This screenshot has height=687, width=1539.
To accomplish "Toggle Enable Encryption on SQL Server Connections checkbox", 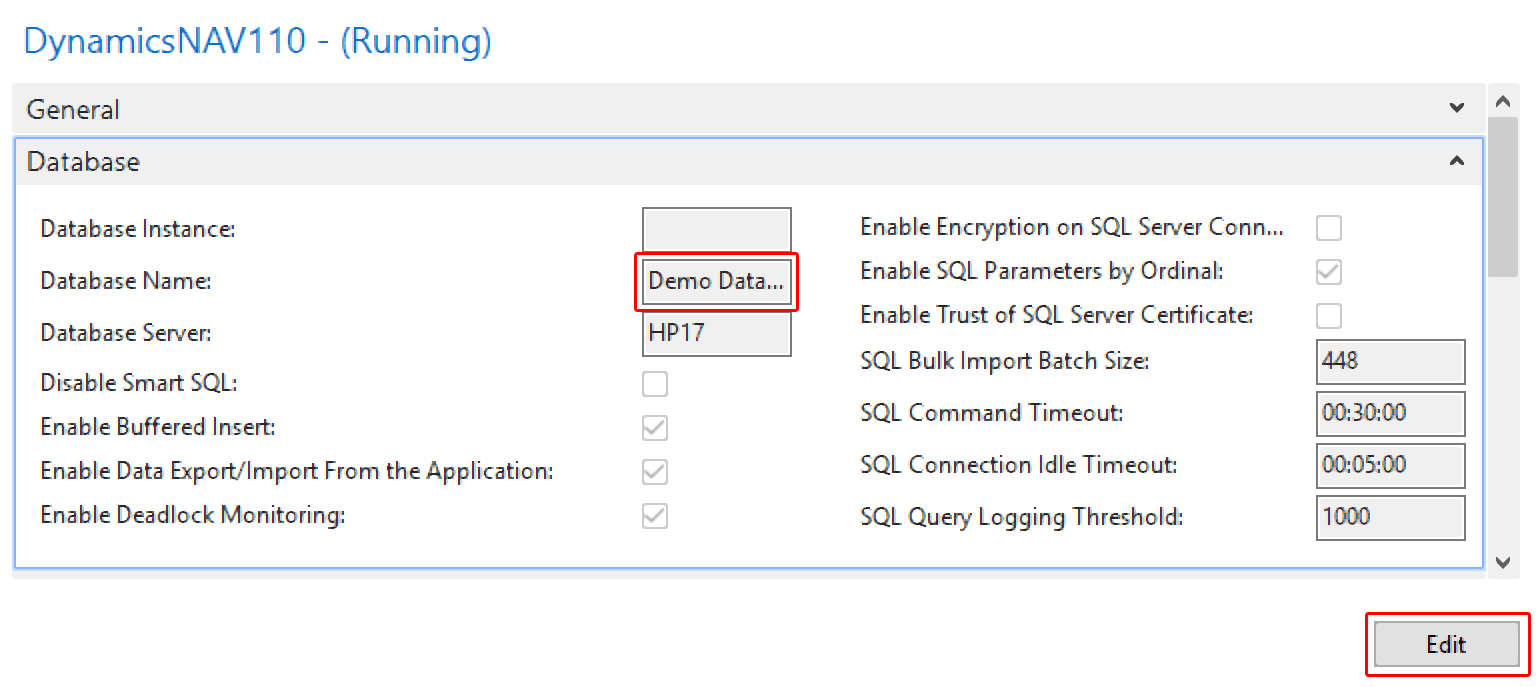I will [1329, 228].
